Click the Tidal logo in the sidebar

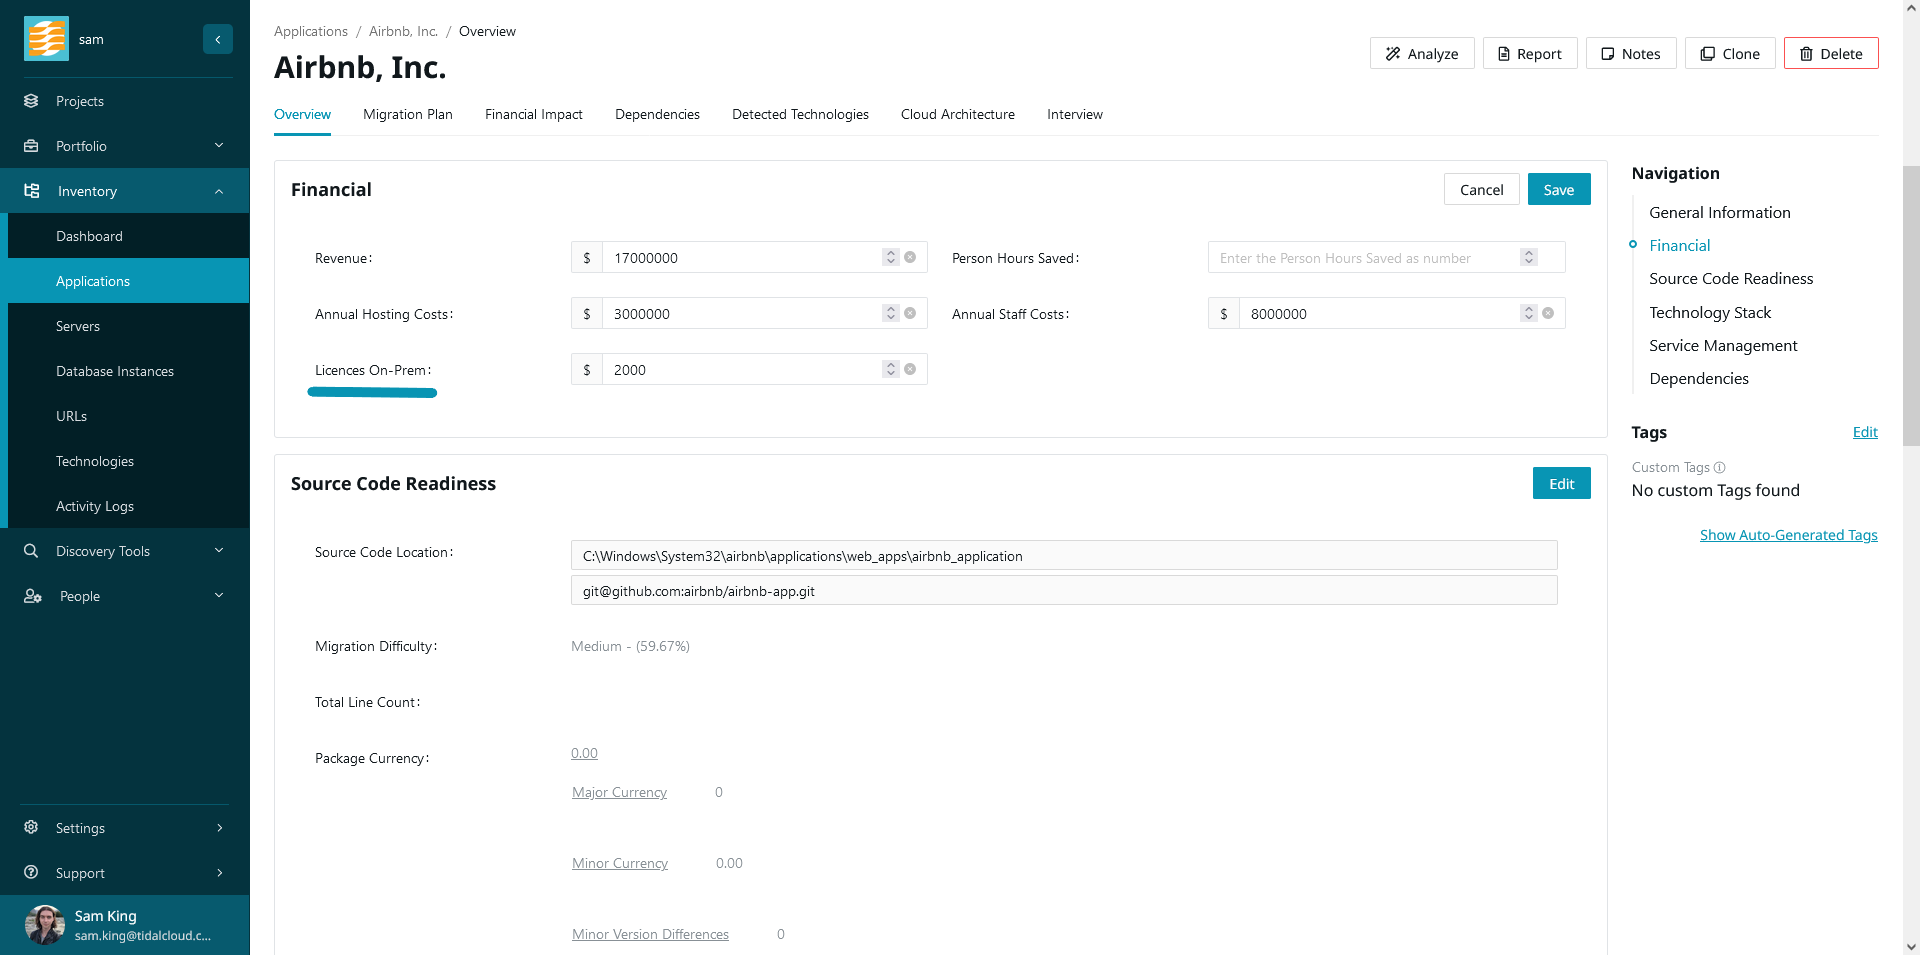point(46,39)
